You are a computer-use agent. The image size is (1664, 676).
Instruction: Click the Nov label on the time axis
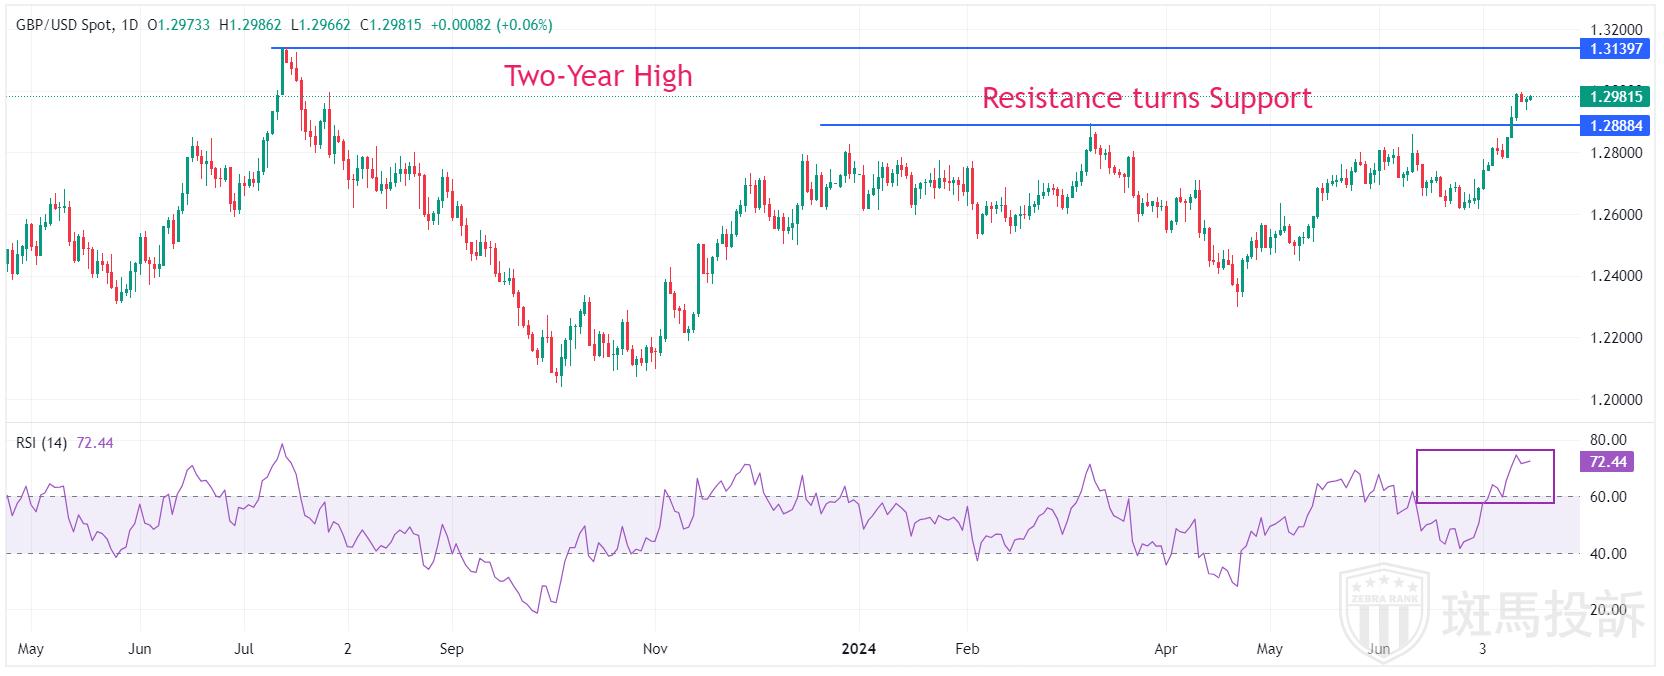[x=655, y=649]
